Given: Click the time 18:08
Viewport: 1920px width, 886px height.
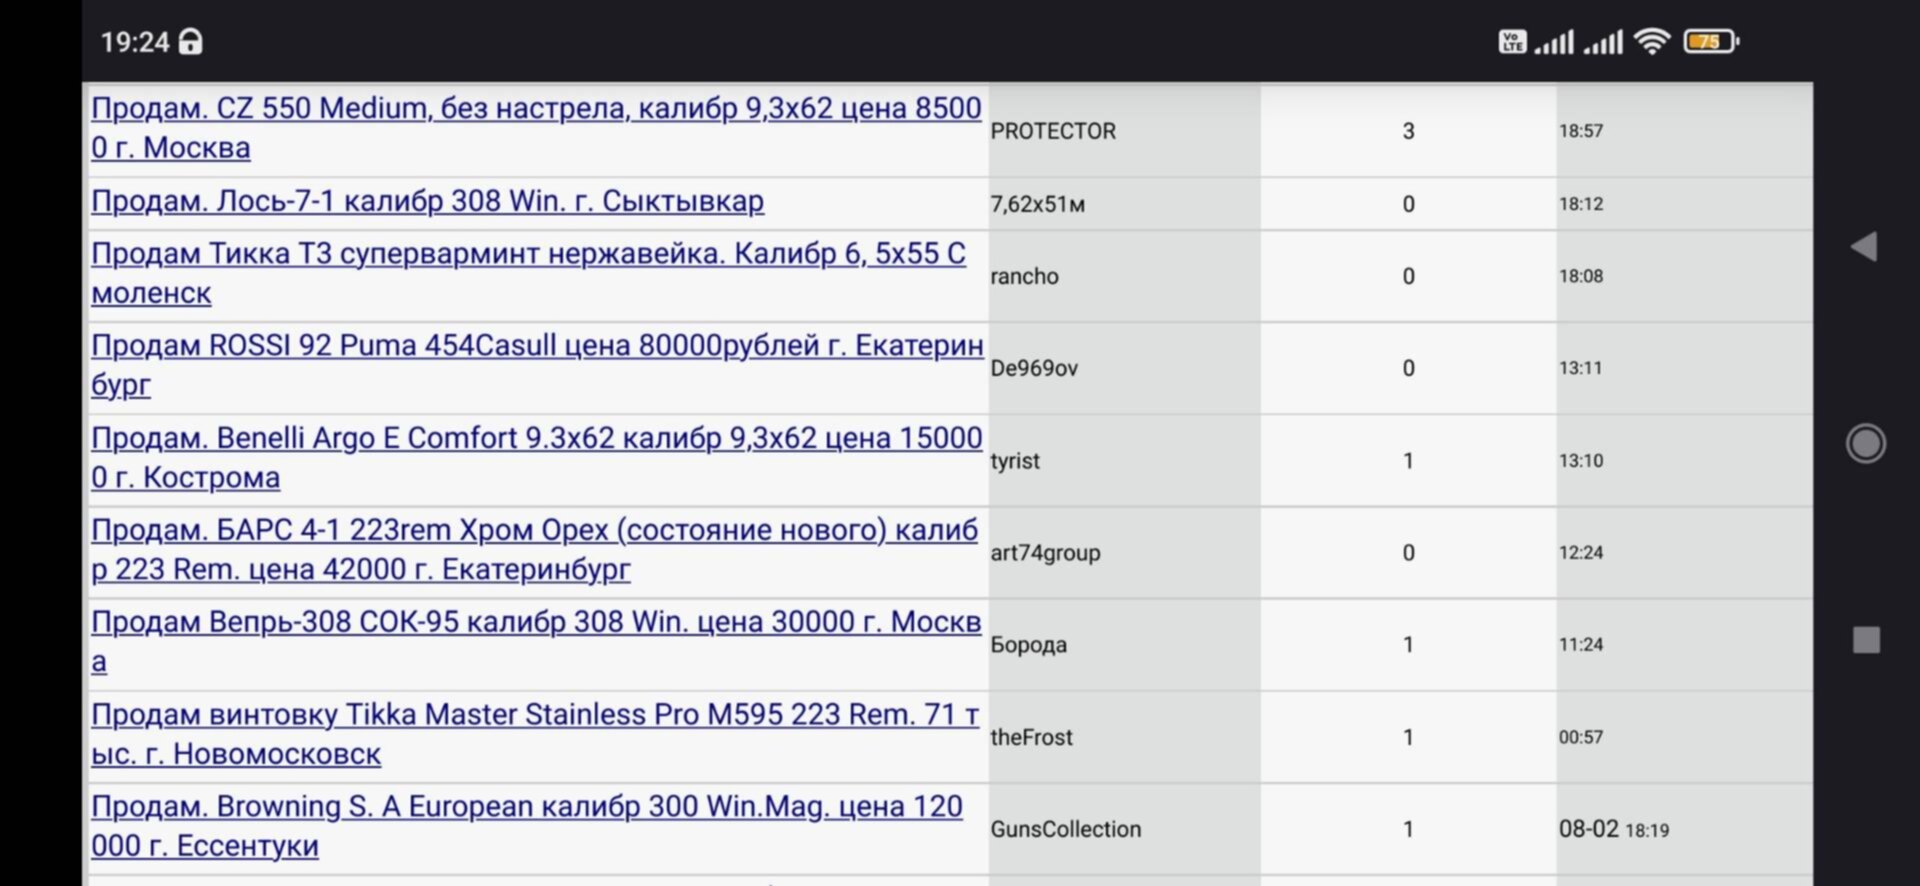Looking at the screenshot, I should tap(1581, 276).
